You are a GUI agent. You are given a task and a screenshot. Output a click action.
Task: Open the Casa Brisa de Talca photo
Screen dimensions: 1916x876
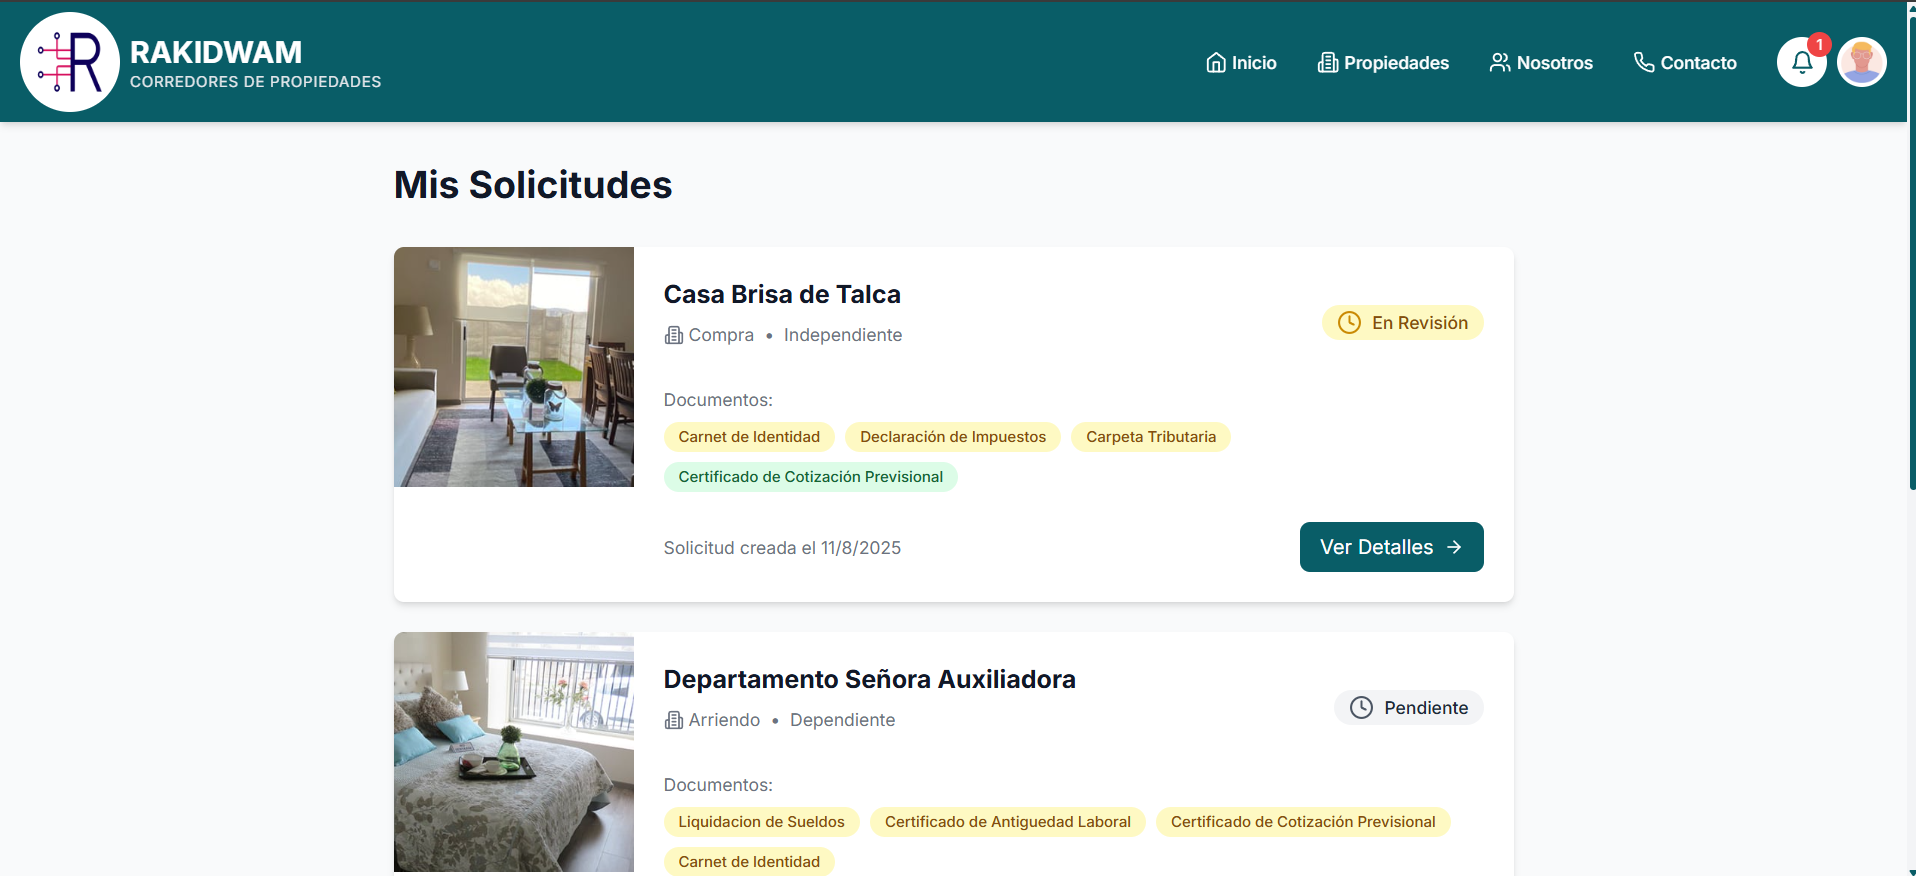pos(514,367)
